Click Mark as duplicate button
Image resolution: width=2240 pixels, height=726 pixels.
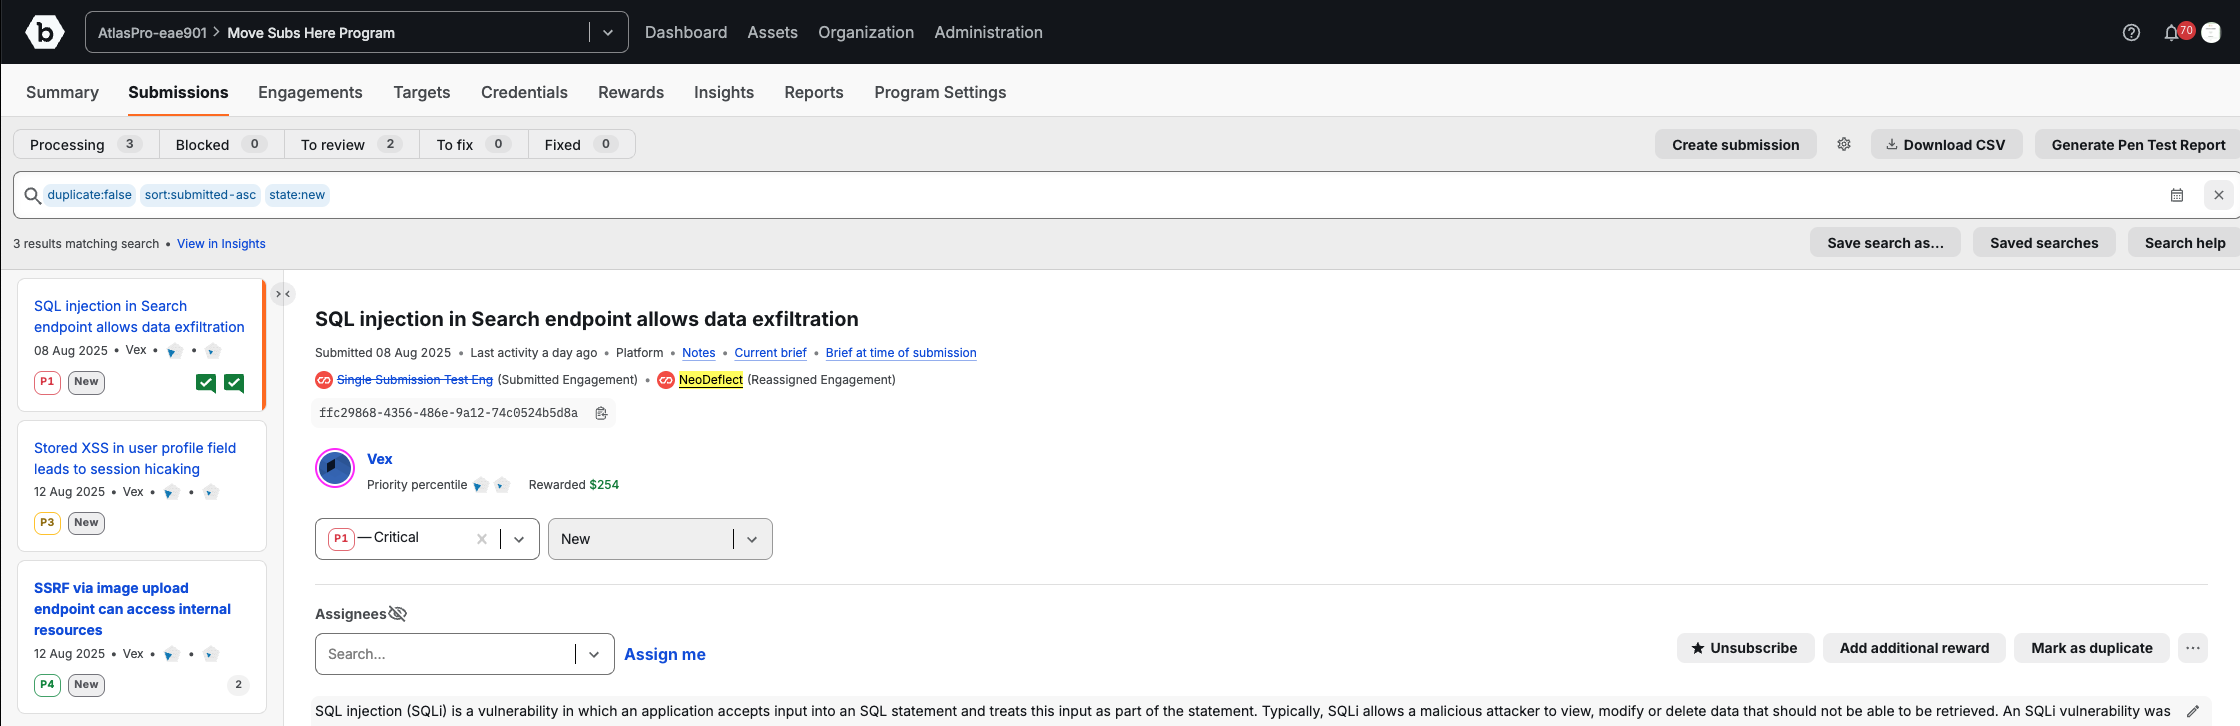point(2092,648)
